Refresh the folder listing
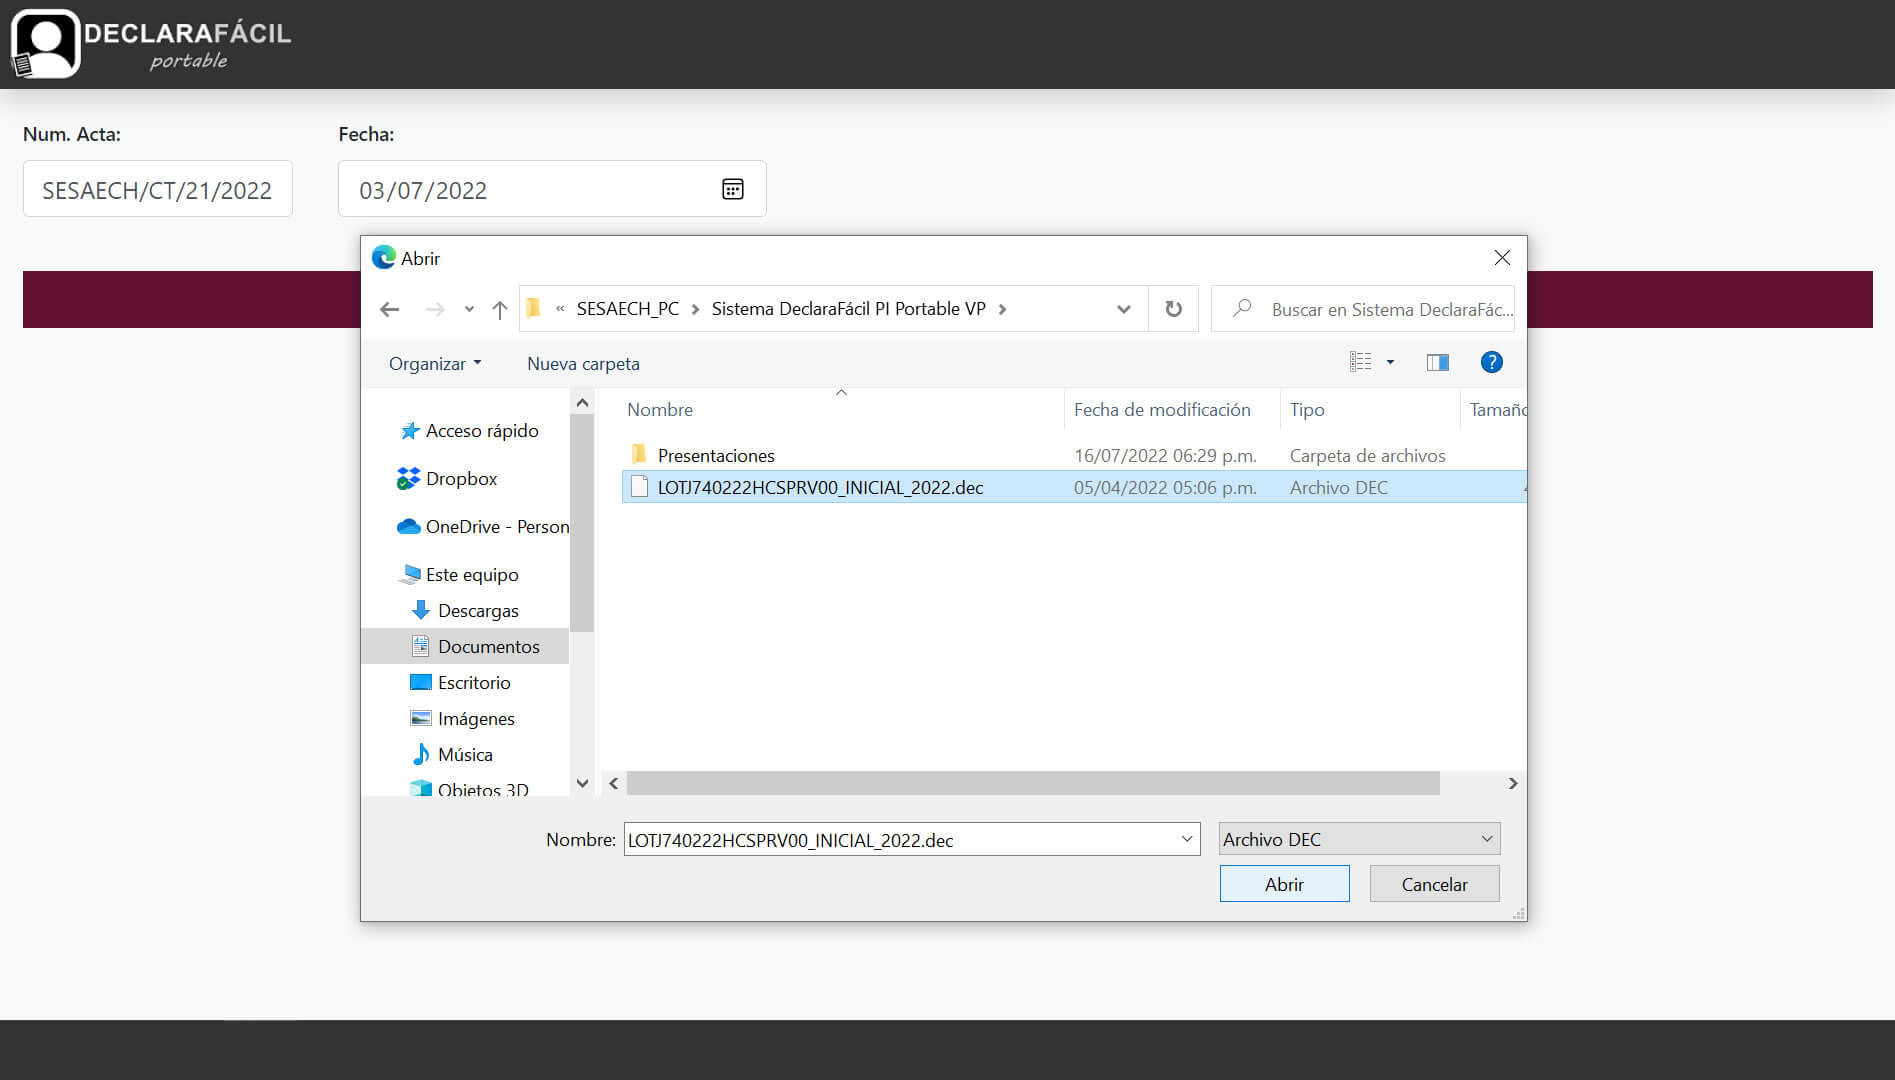1895x1080 pixels. (x=1174, y=309)
